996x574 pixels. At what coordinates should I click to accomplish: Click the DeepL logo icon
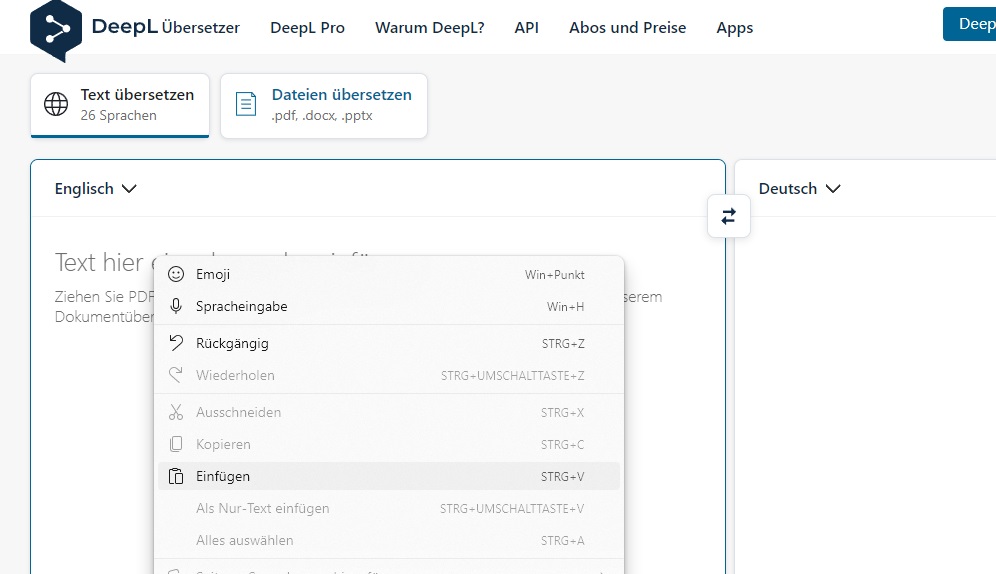point(56,27)
